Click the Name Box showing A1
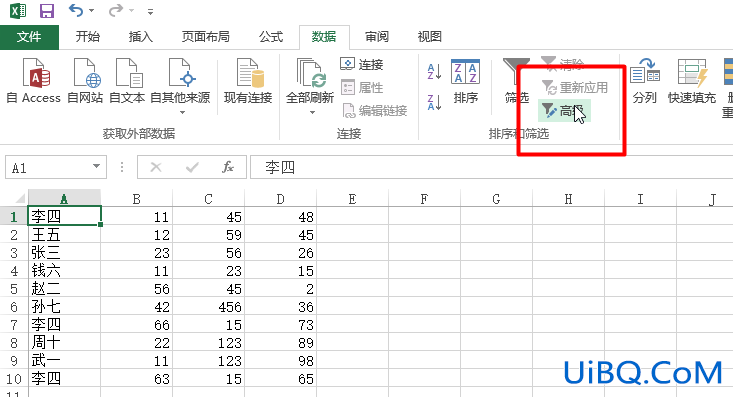Viewport: 733px width, 397px height. pyautogui.click(x=47, y=167)
